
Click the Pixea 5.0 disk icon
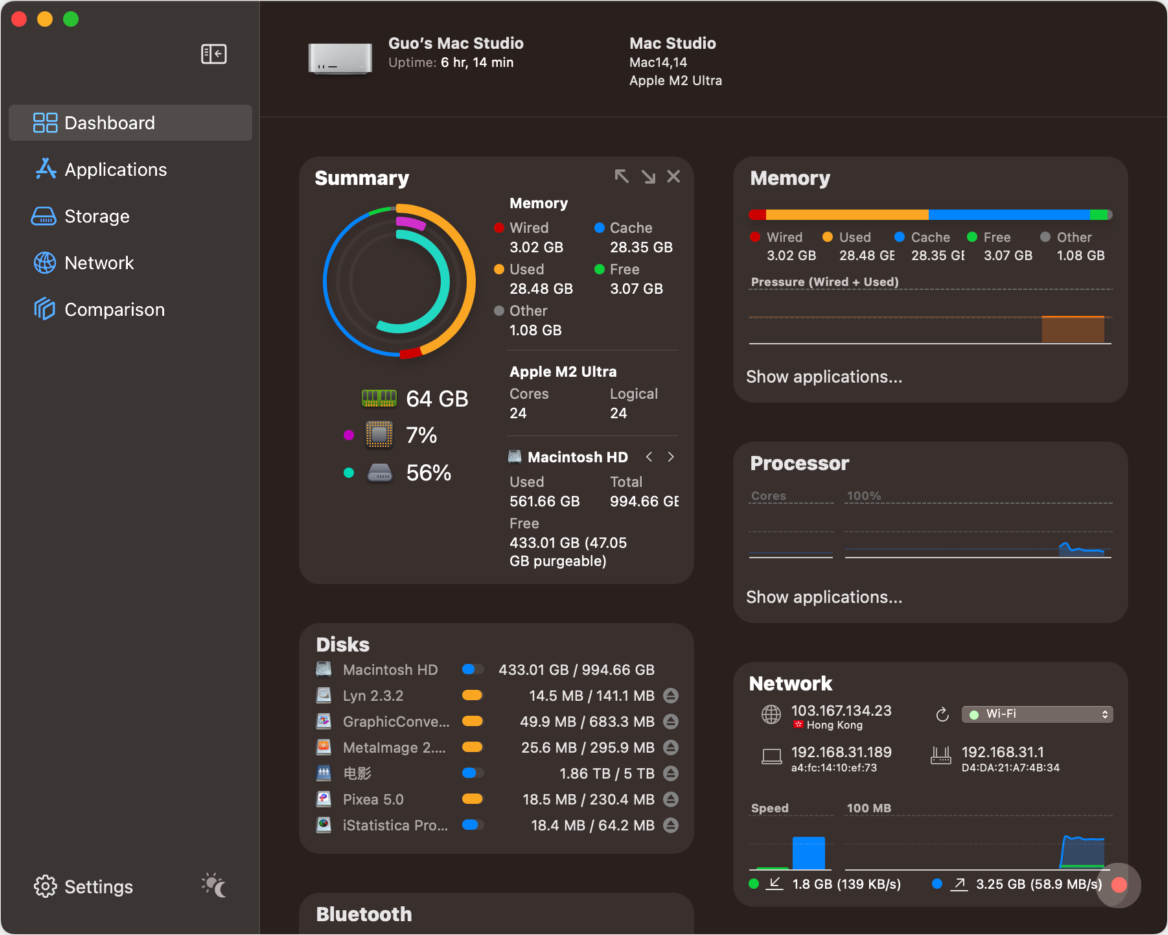tap(323, 799)
